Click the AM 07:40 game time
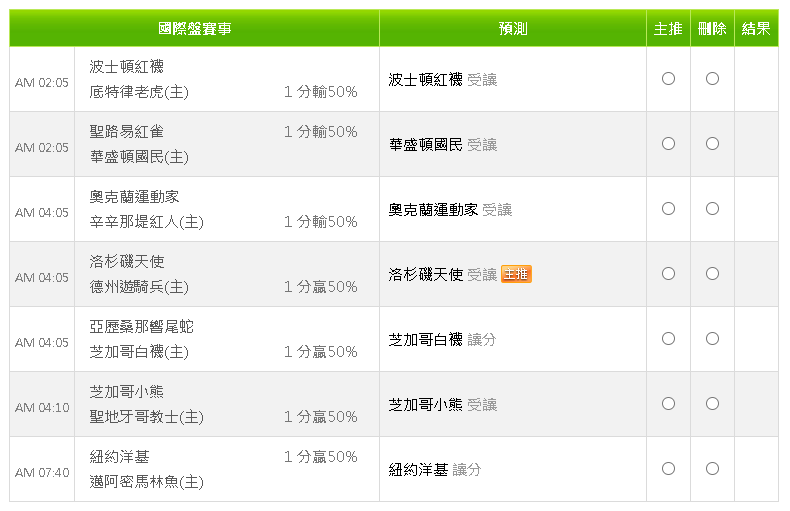Viewport: 790px width, 511px height. tap(42, 473)
